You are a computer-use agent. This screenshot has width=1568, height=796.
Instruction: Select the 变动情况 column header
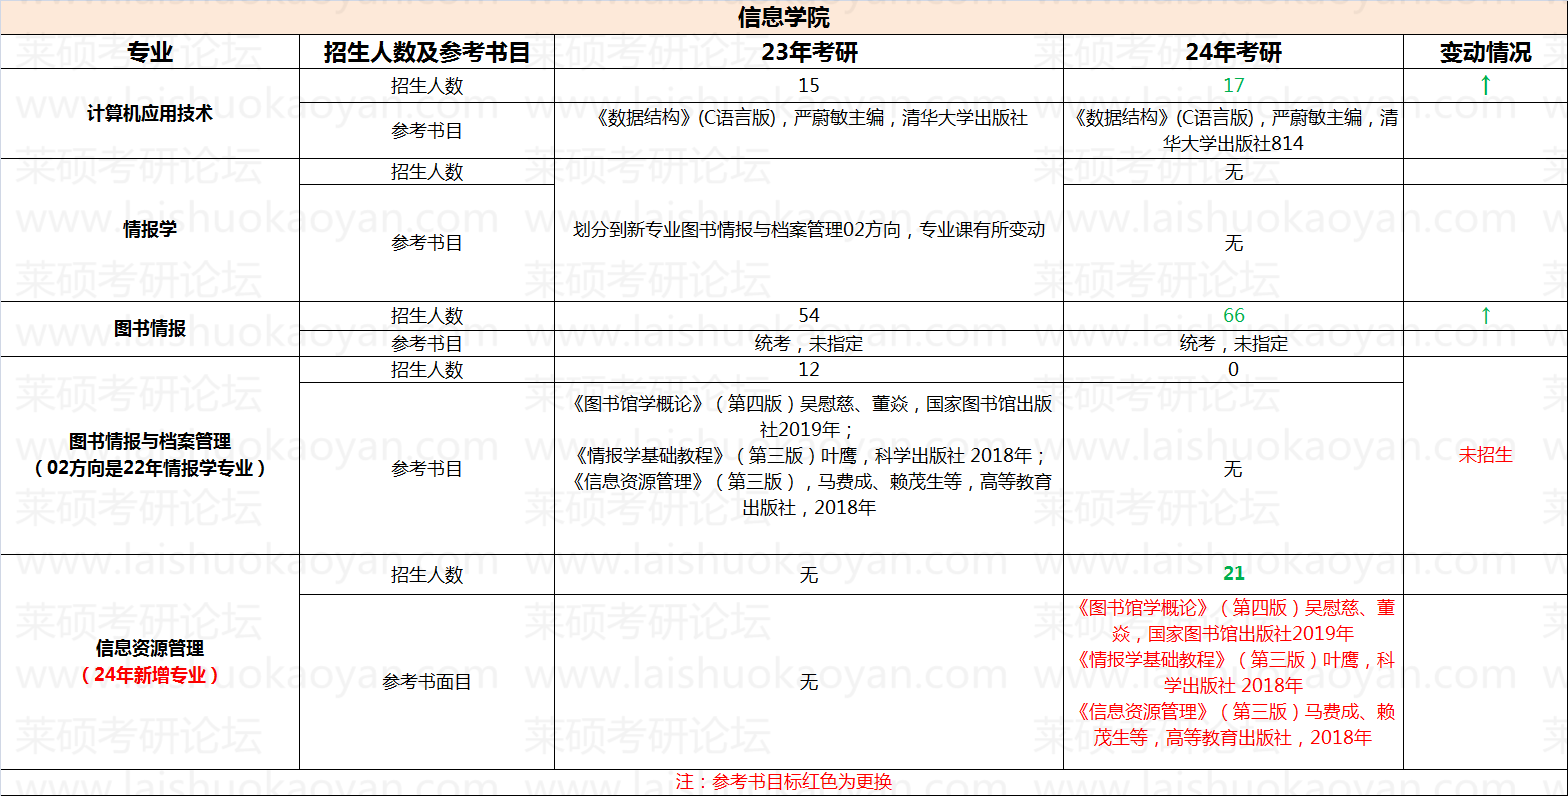[x=1485, y=53]
